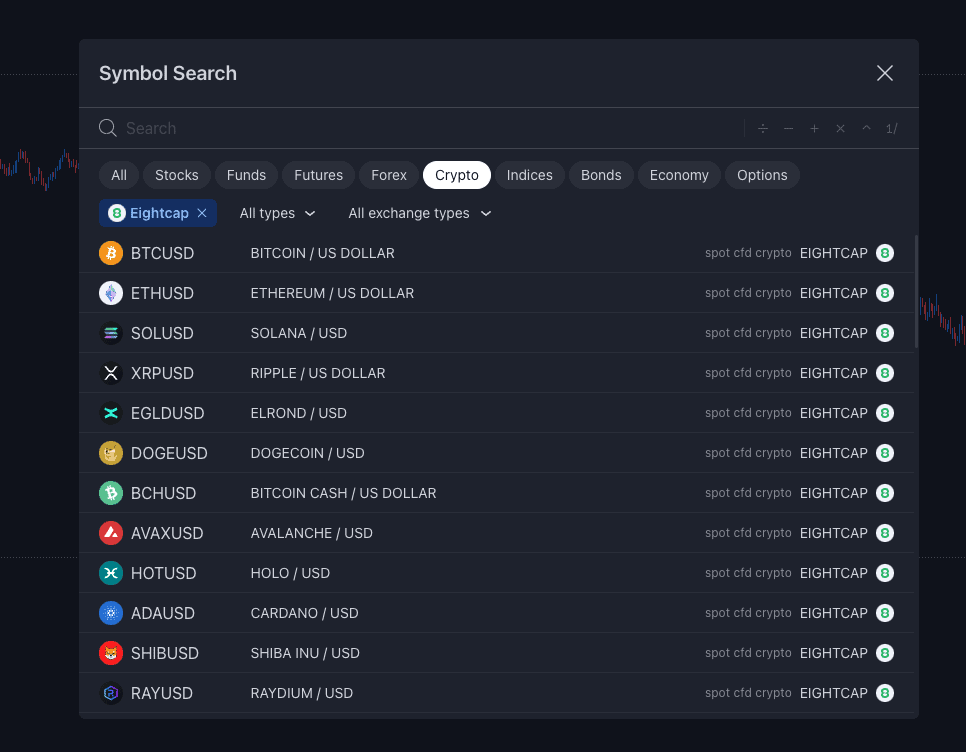Click the Ethereum logo beside ETHUSD
This screenshot has height=752, width=966.
point(111,293)
